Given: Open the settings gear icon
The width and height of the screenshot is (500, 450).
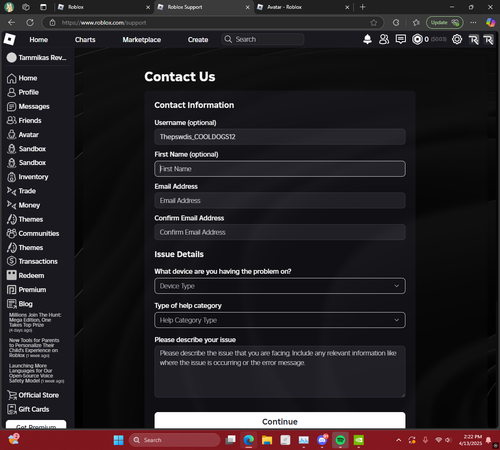Looking at the screenshot, I should pyautogui.click(x=457, y=39).
